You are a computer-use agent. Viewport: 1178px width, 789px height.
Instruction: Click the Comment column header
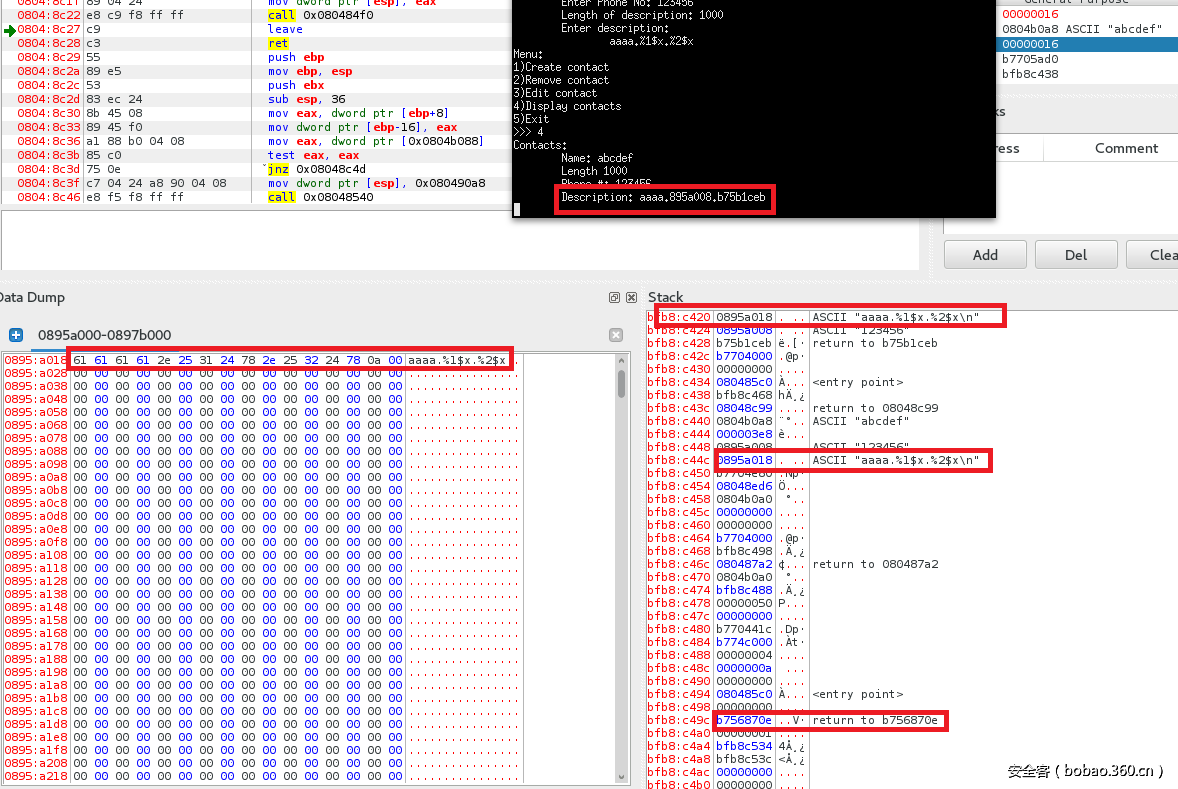point(1125,148)
